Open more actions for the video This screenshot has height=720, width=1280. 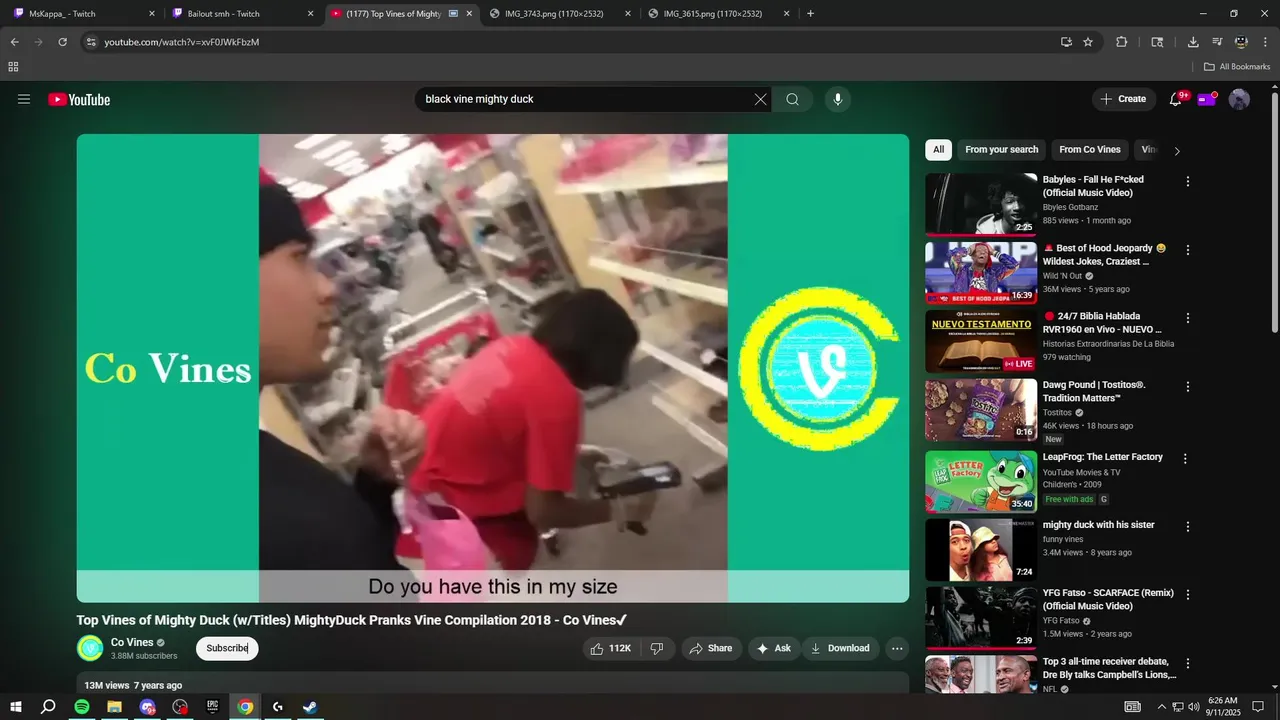click(897, 648)
